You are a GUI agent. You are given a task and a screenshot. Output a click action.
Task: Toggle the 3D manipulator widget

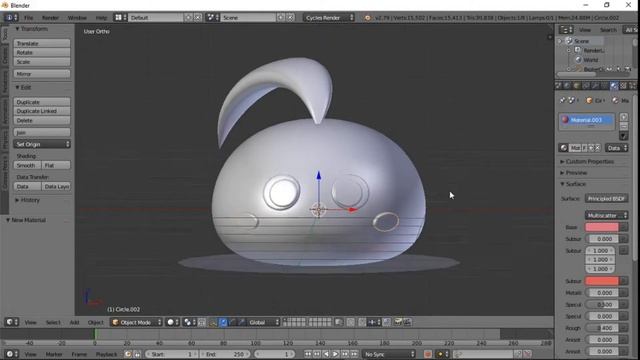[x=213, y=322]
